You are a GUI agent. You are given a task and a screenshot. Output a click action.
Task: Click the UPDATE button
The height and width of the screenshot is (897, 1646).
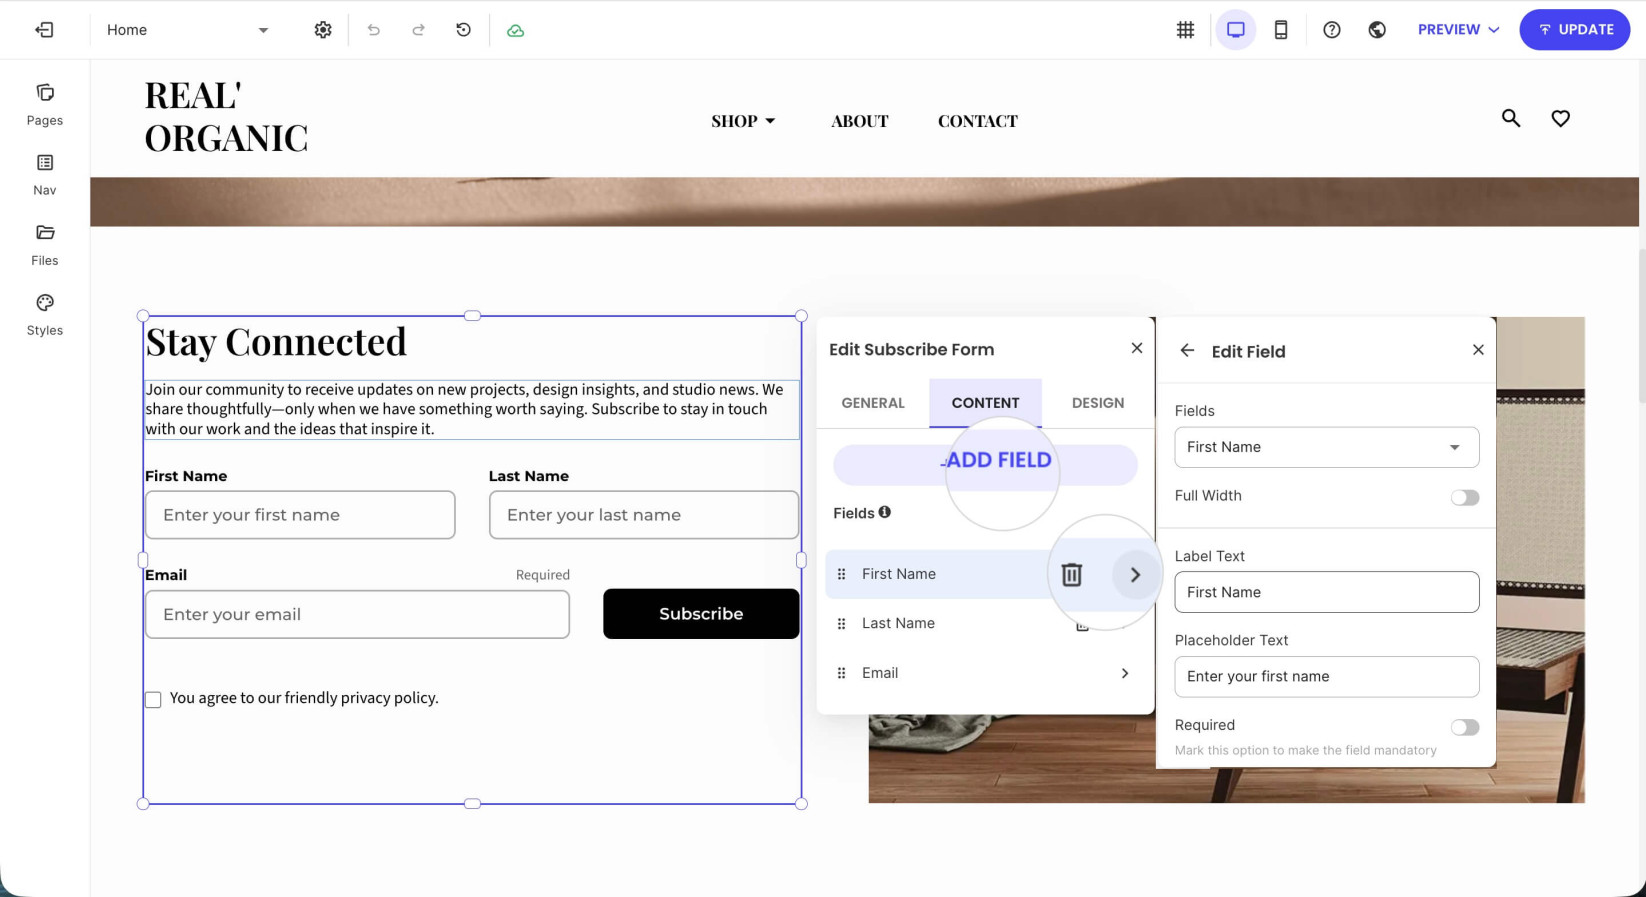click(x=1575, y=30)
